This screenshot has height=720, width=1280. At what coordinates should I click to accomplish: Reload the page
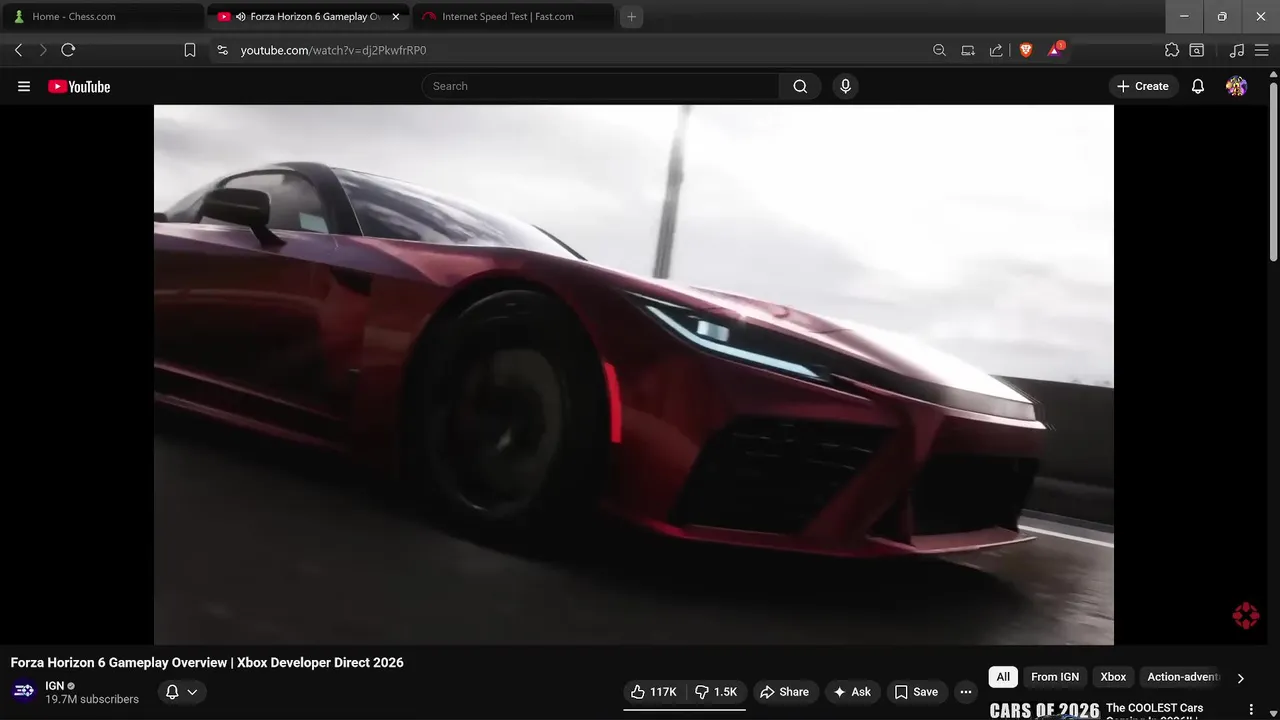pos(68,50)
